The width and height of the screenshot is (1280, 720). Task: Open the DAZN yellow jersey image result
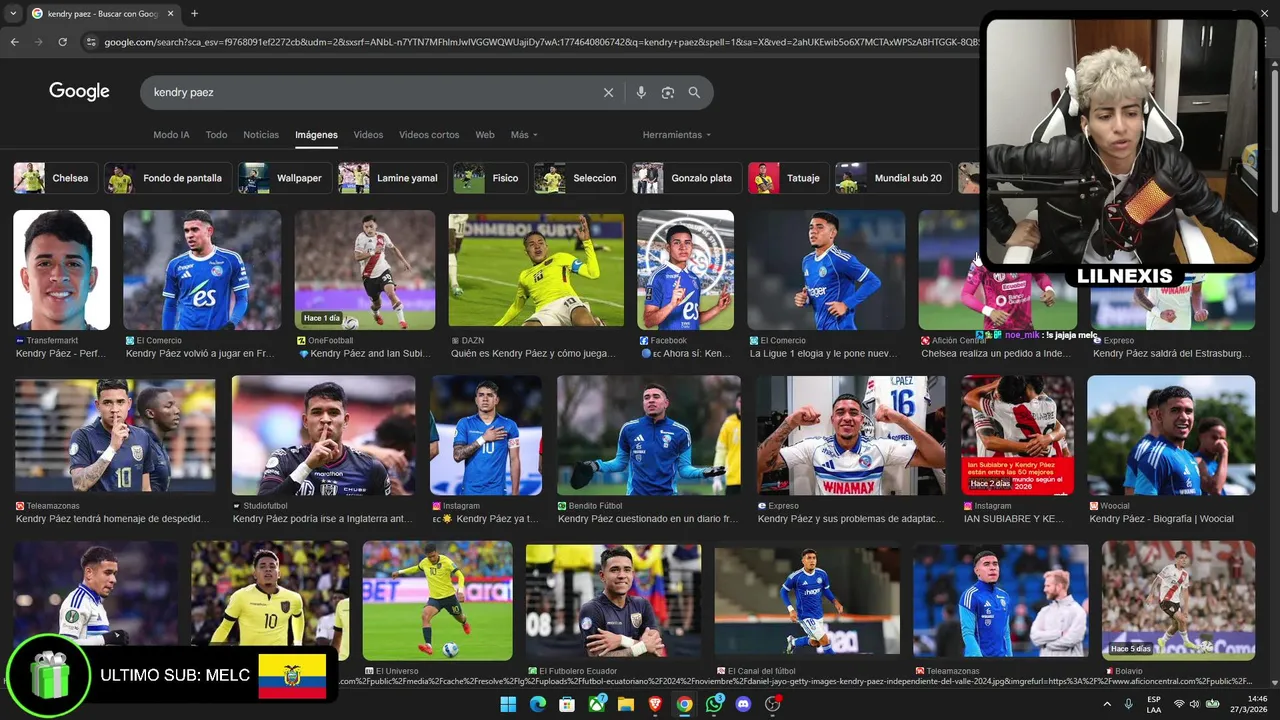pyautogui.click(x=536, y=270)
